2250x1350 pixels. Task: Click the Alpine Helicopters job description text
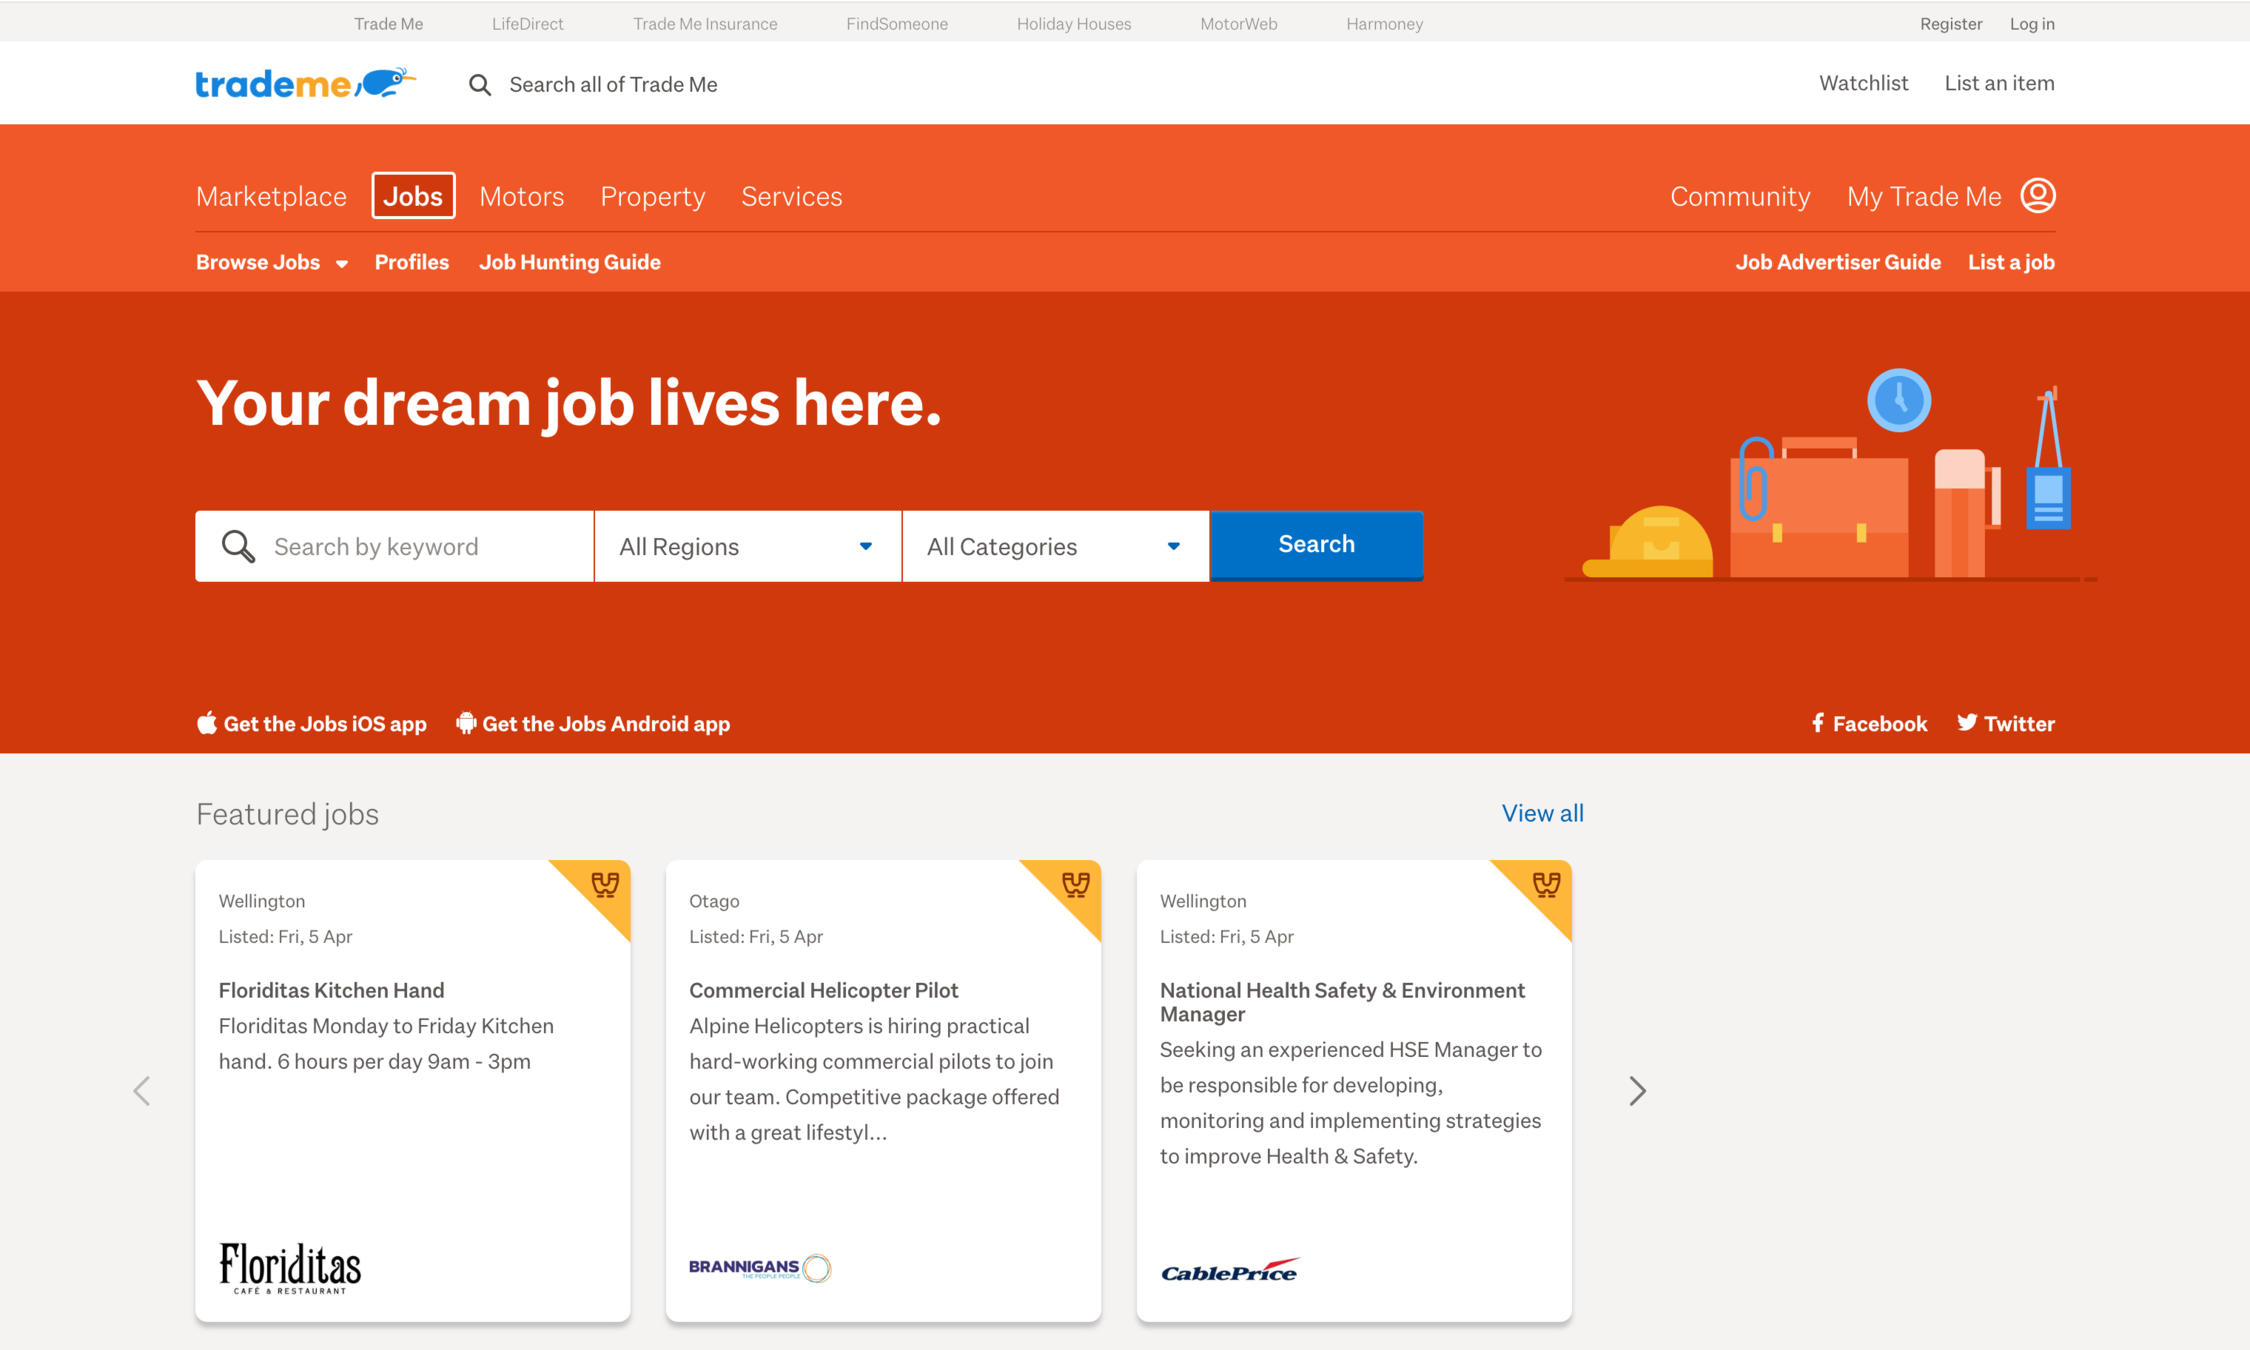[x=874, y=1079]
